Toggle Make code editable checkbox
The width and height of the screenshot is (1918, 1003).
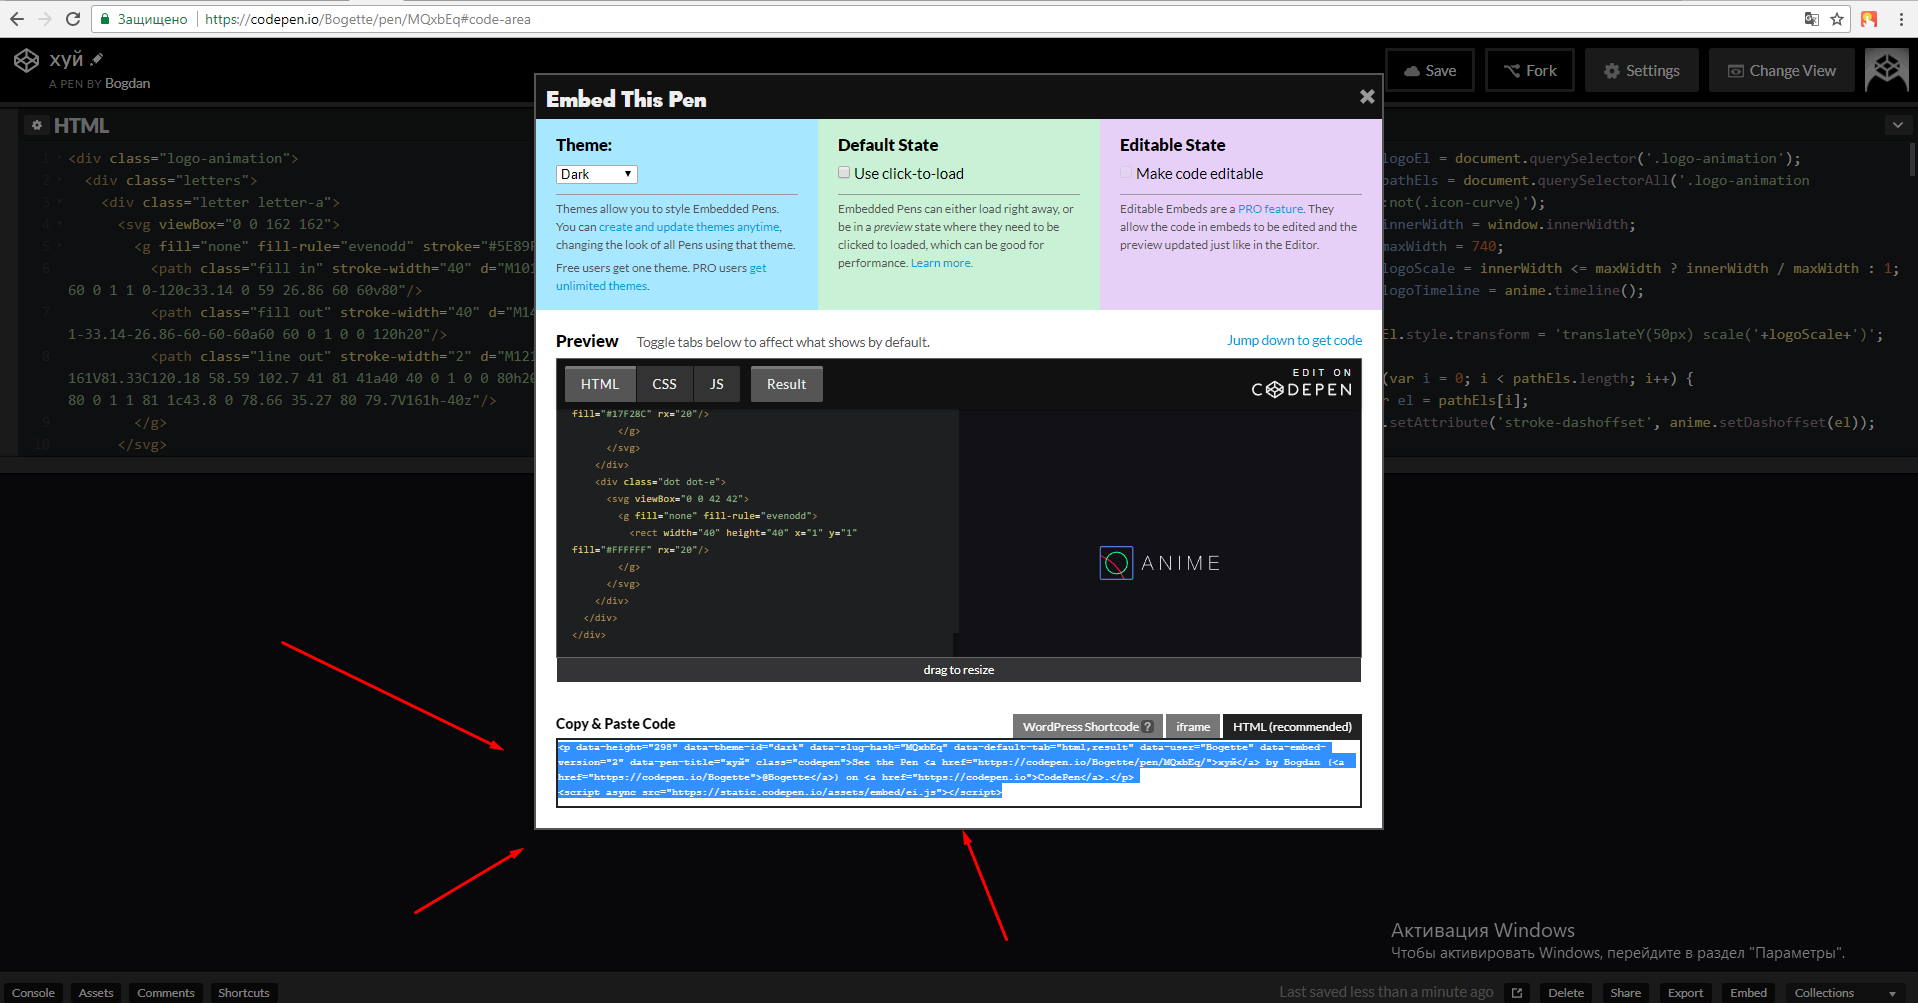click(x=1126, y=172)
